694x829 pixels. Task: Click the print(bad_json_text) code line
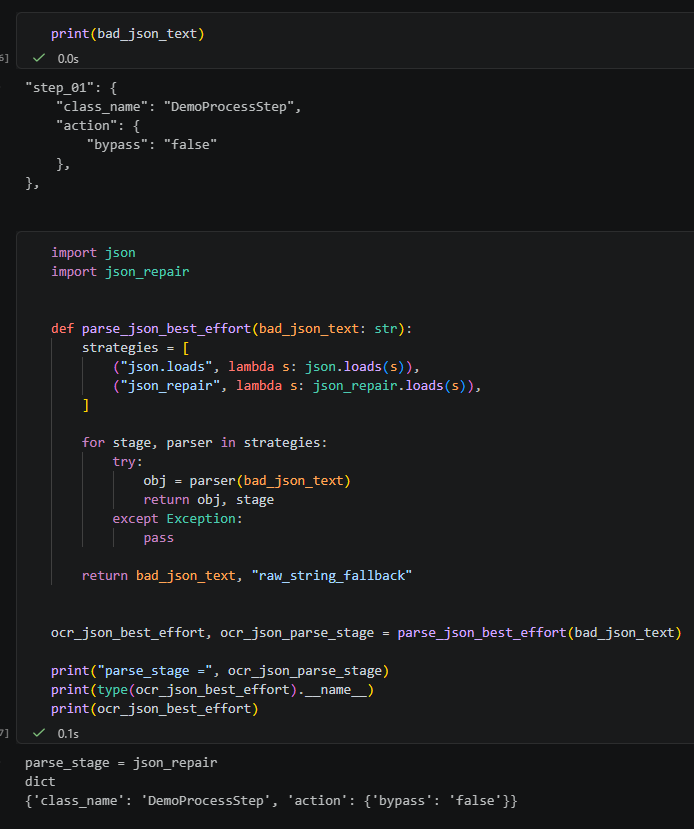(x=127, y=34)
